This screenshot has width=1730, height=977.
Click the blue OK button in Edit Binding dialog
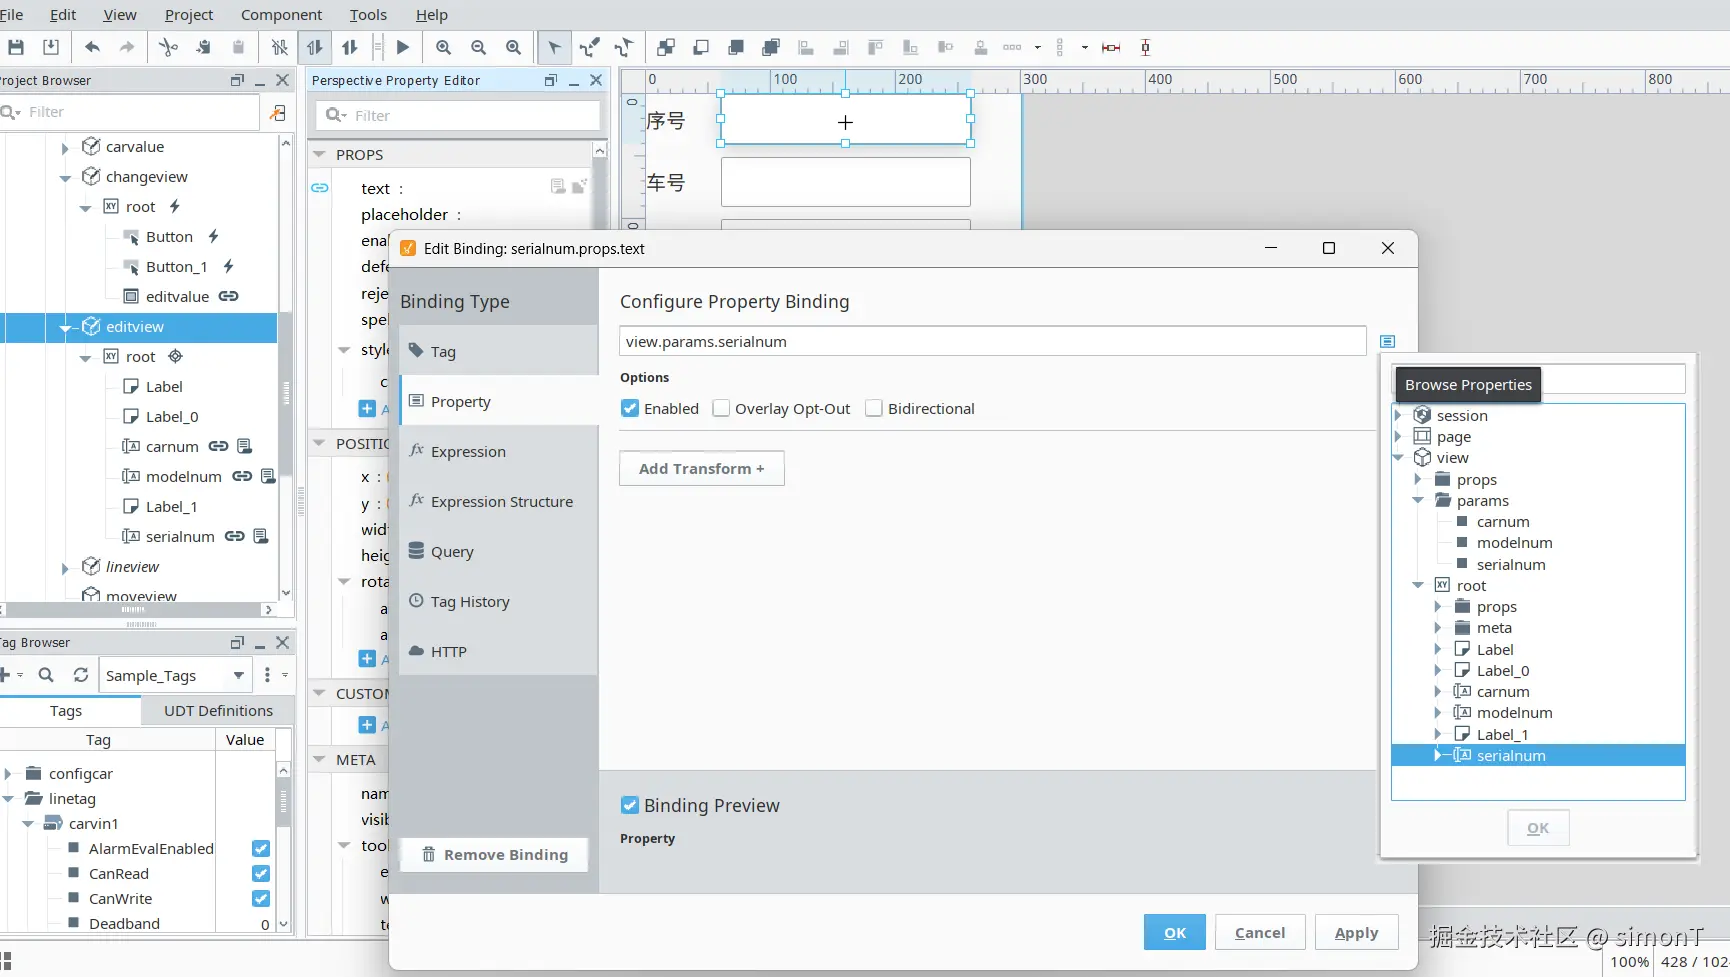1175,932
